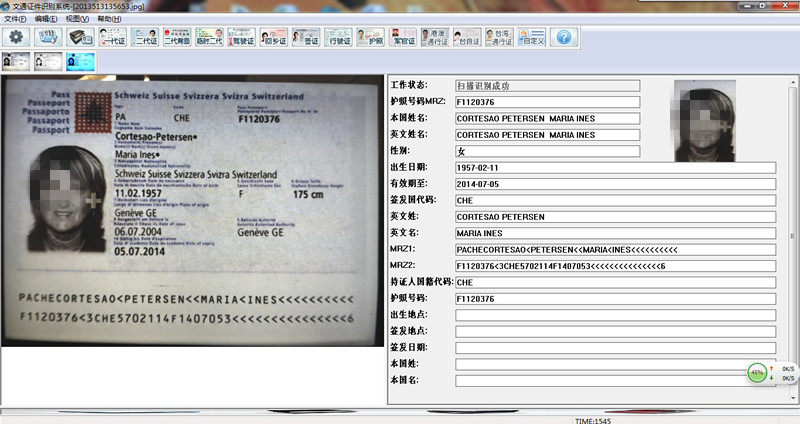Click the MRZ1 field

pyautogui.click(x=615, y=250)
